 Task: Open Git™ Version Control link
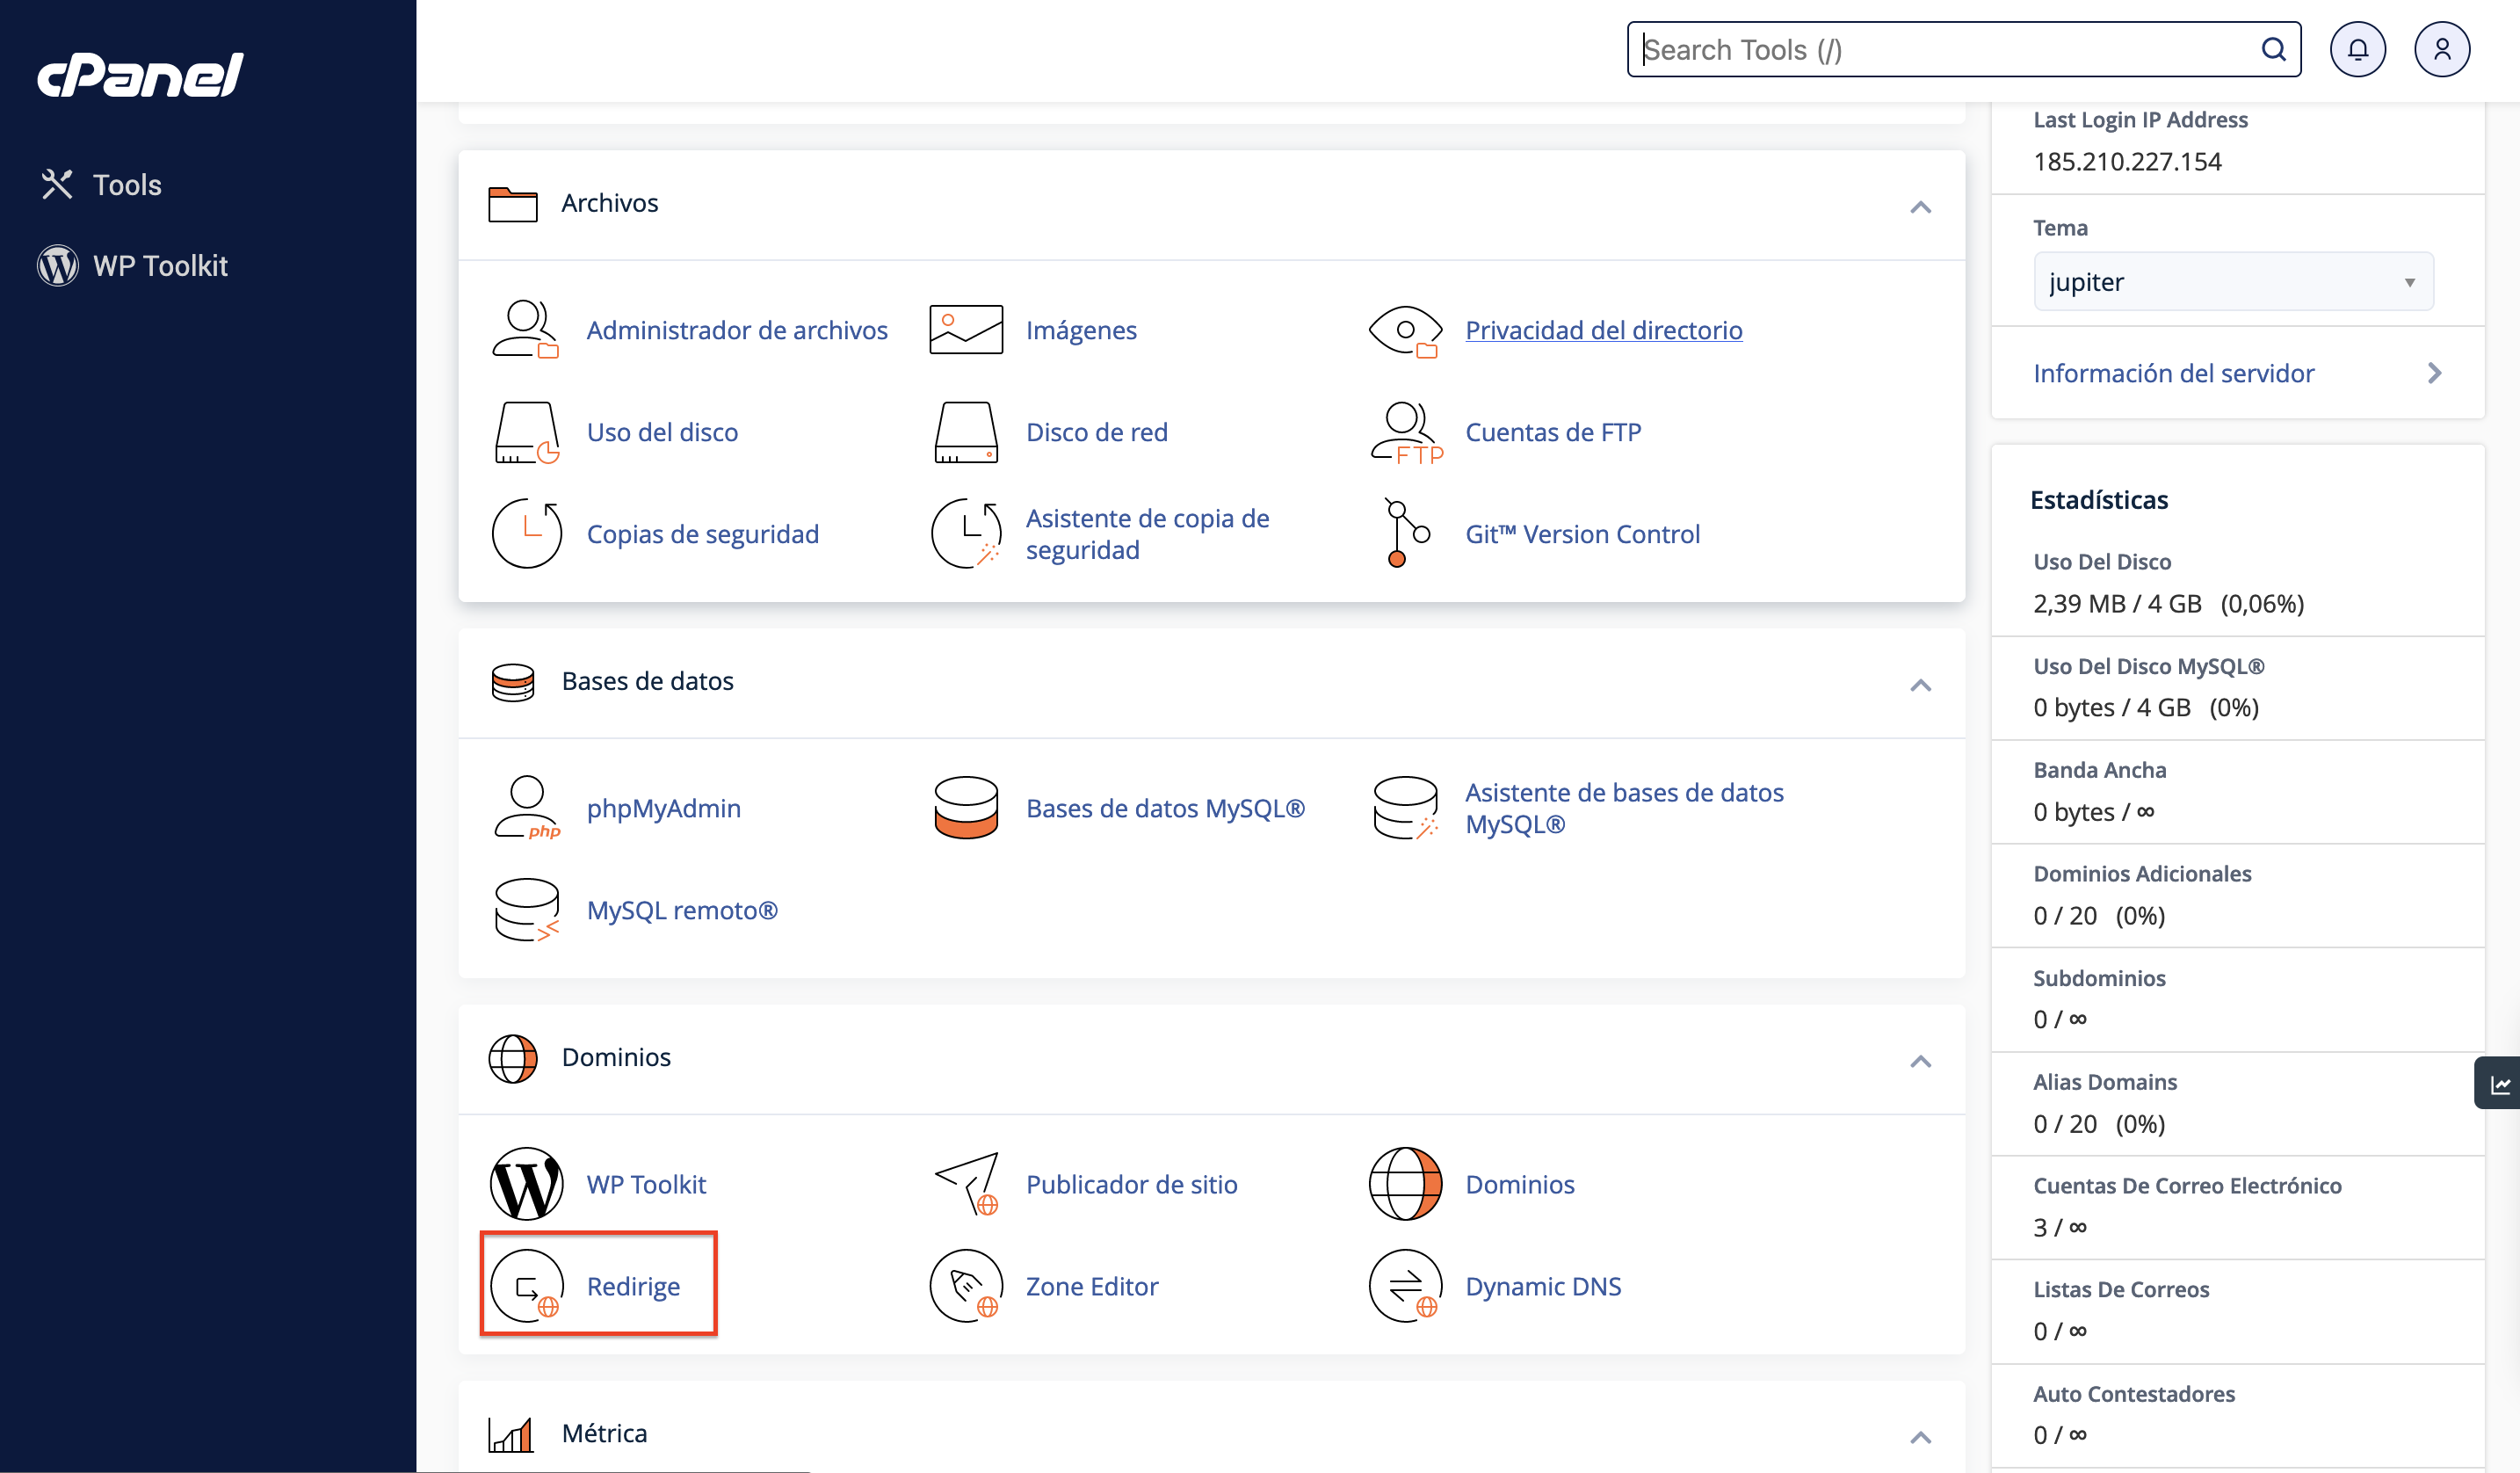(x=1582, y=534)
